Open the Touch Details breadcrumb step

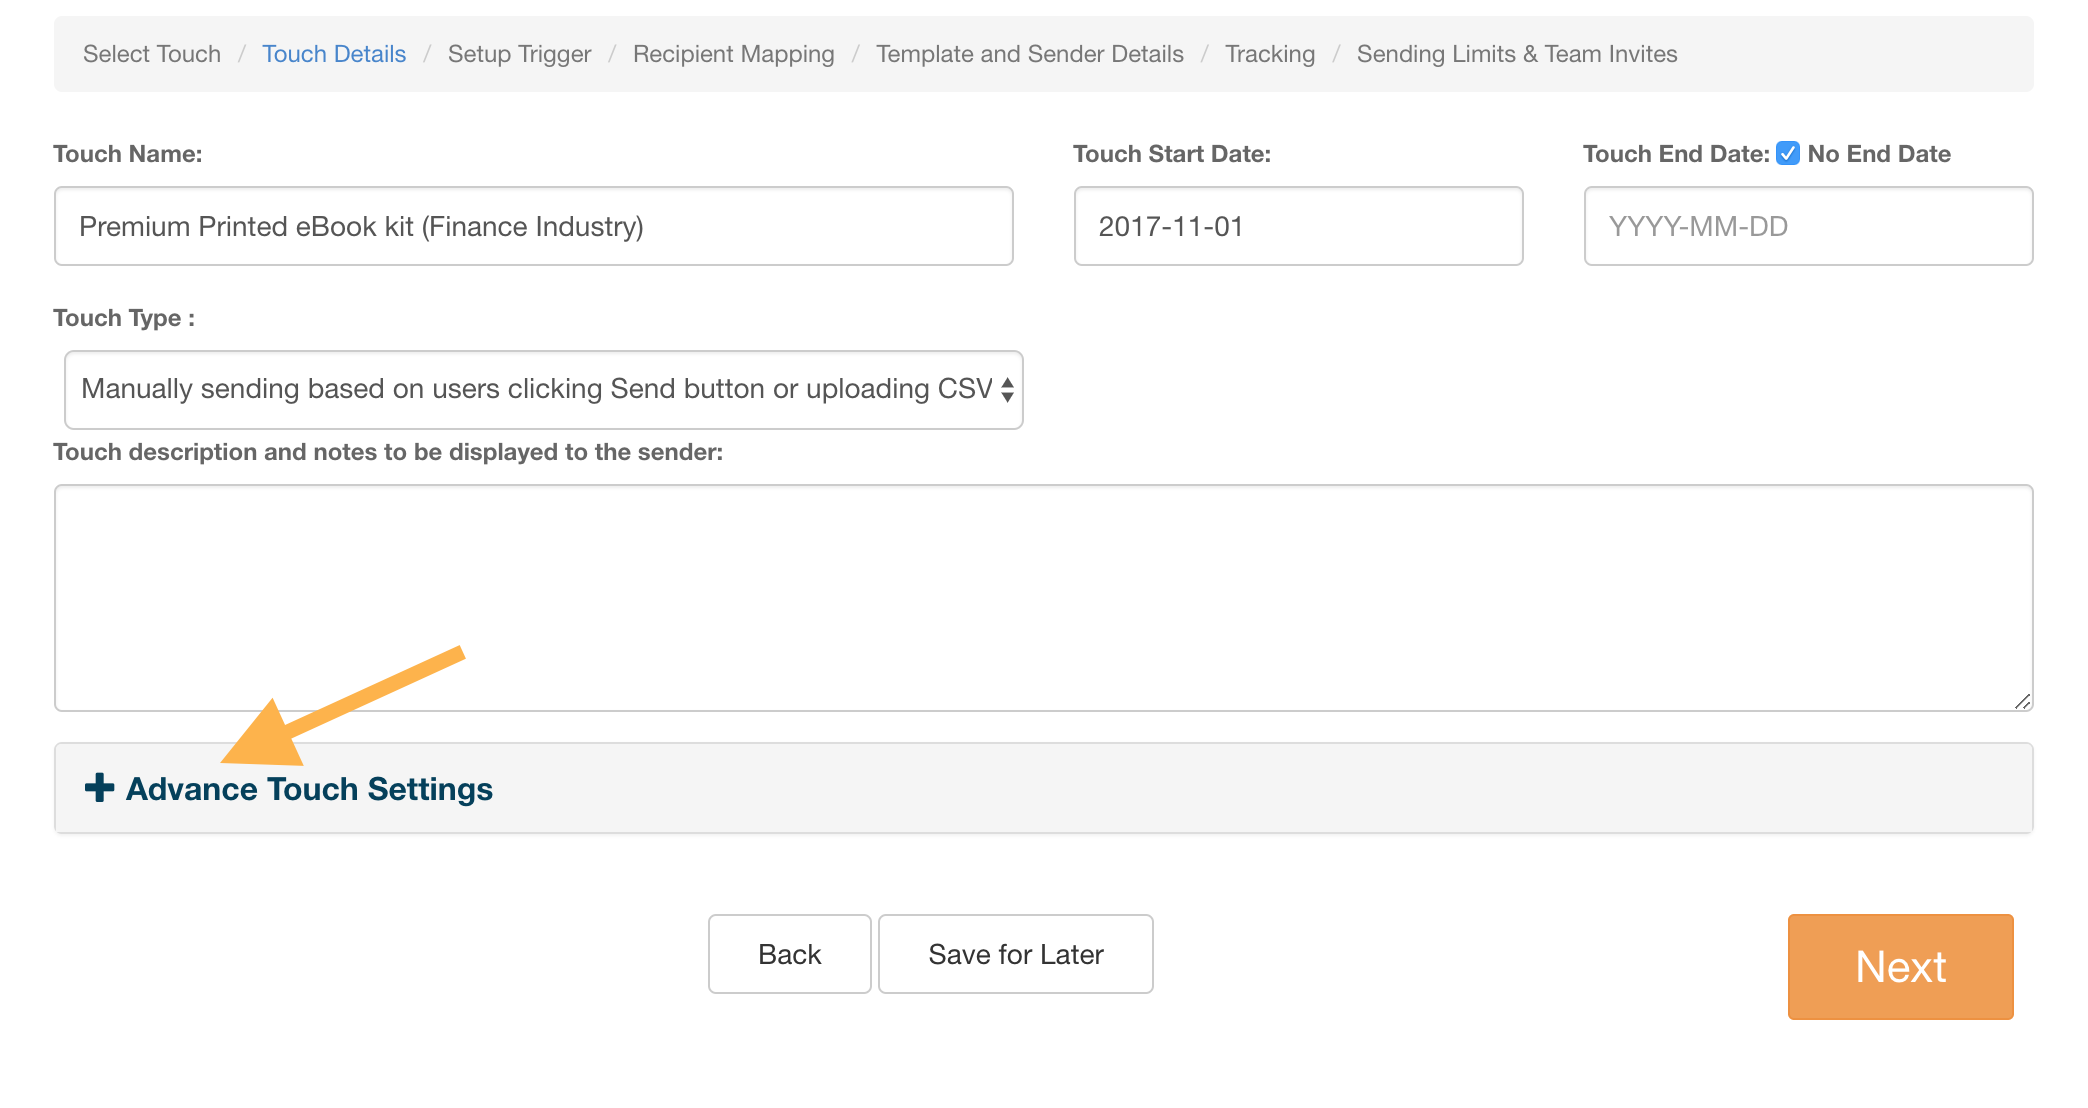click(334, 54)
